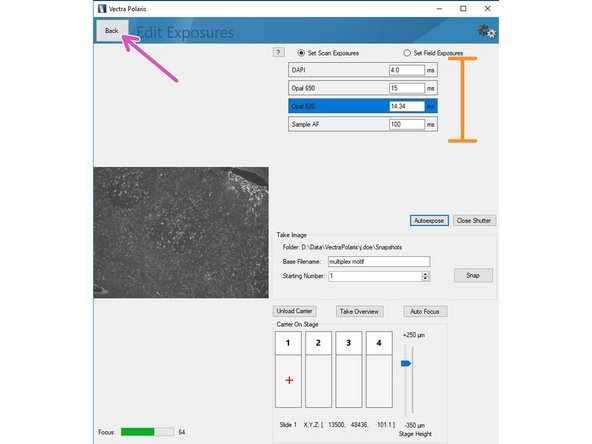Click the live tissue image preview
This screenshot has width=592, height=444.
click(x=181, y=233)
